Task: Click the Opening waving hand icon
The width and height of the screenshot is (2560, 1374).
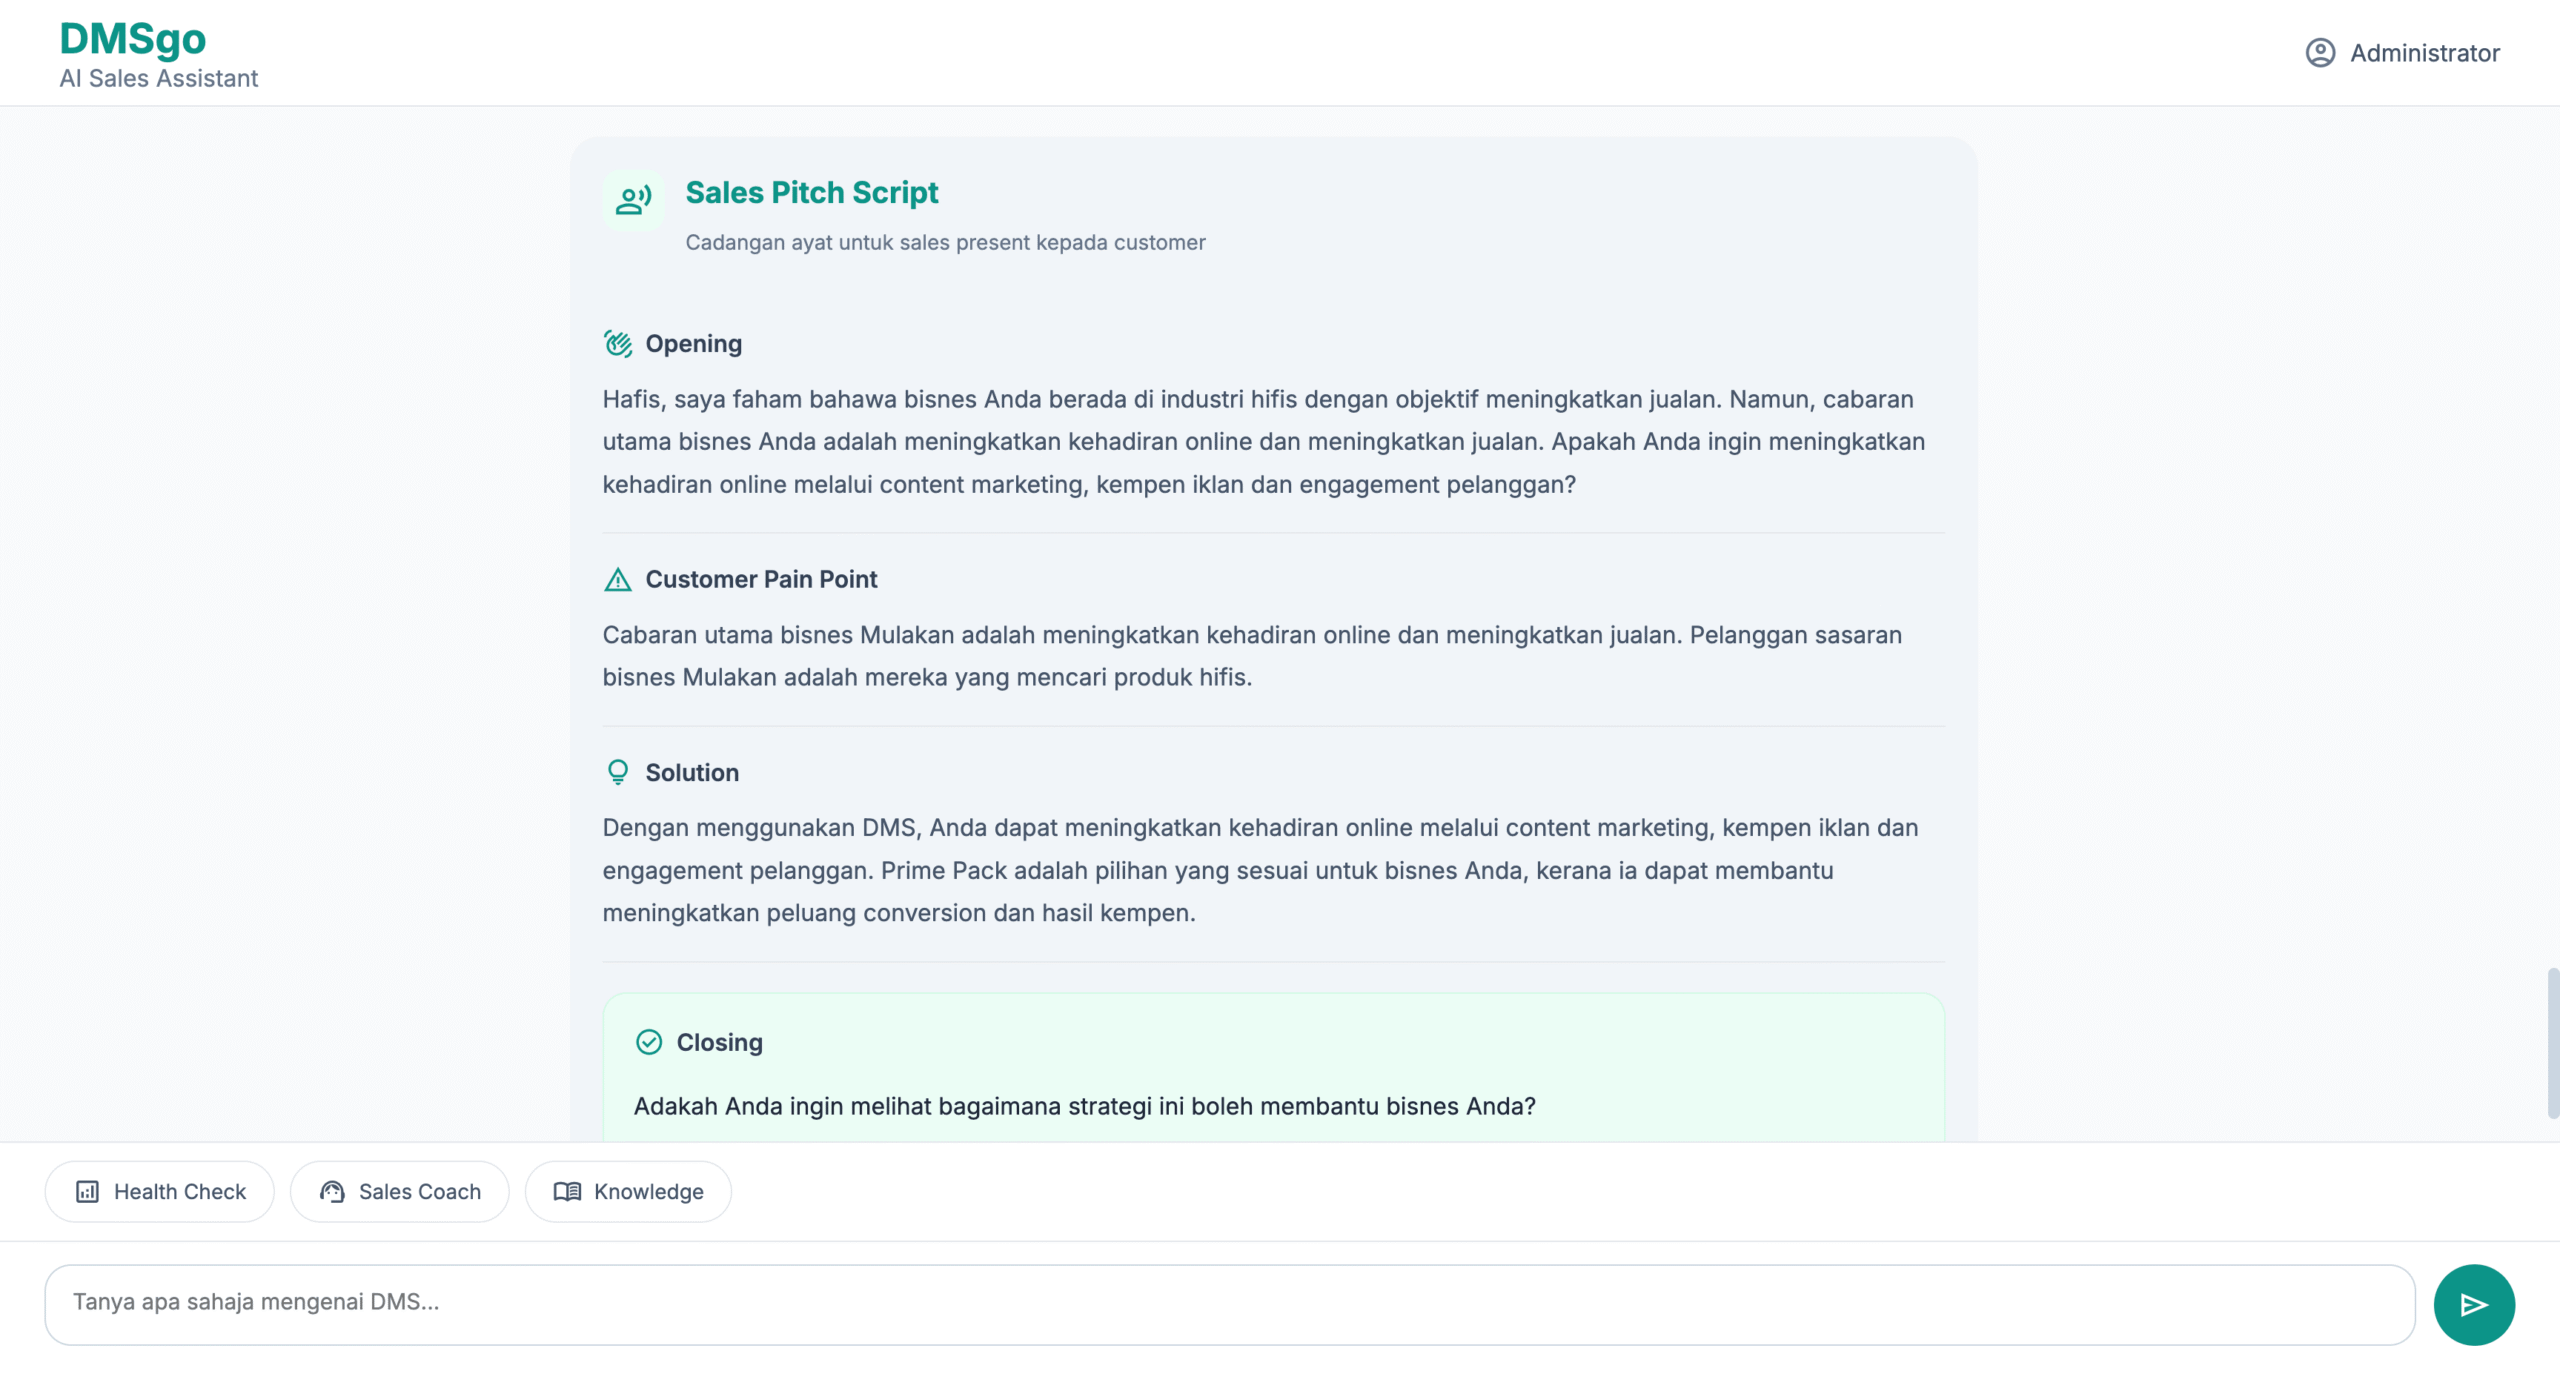Action: tap(618, 343)
